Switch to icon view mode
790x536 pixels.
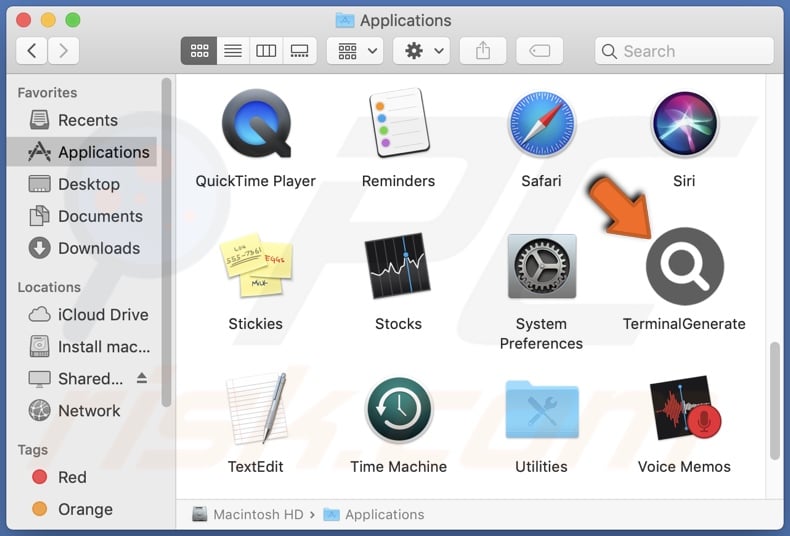pyautogui.click(x=199, y=51)
